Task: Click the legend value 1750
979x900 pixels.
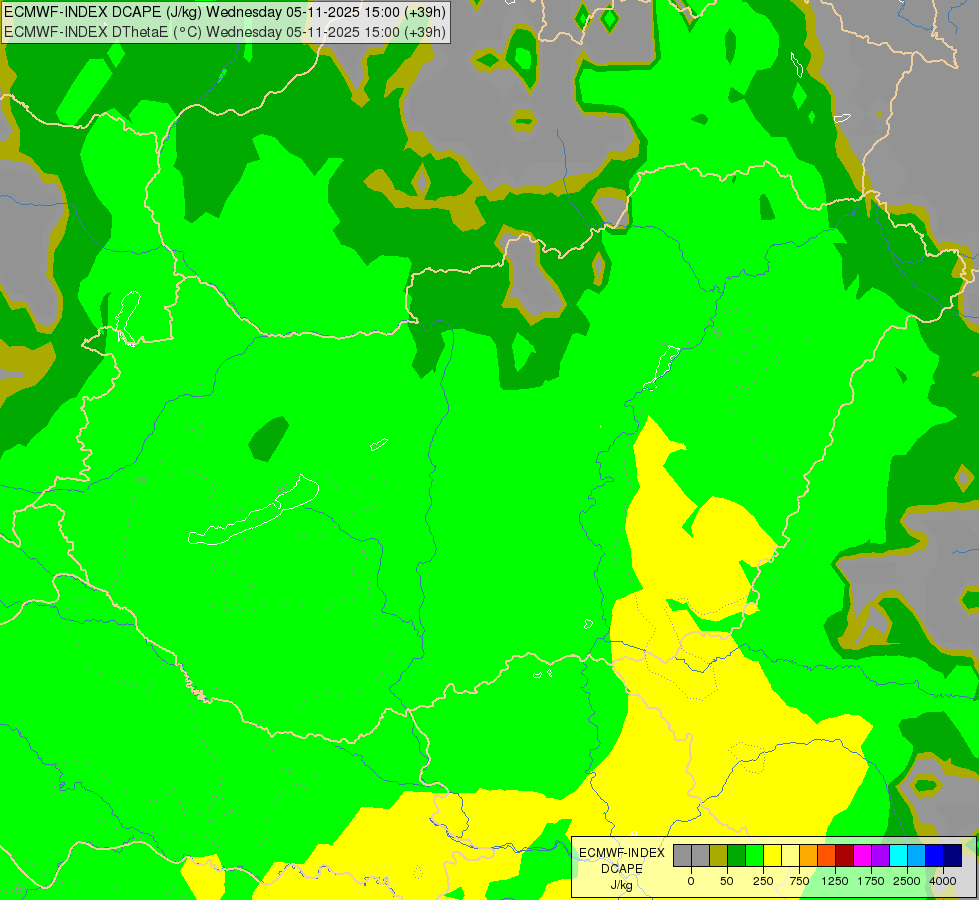Action: (871, 881)
